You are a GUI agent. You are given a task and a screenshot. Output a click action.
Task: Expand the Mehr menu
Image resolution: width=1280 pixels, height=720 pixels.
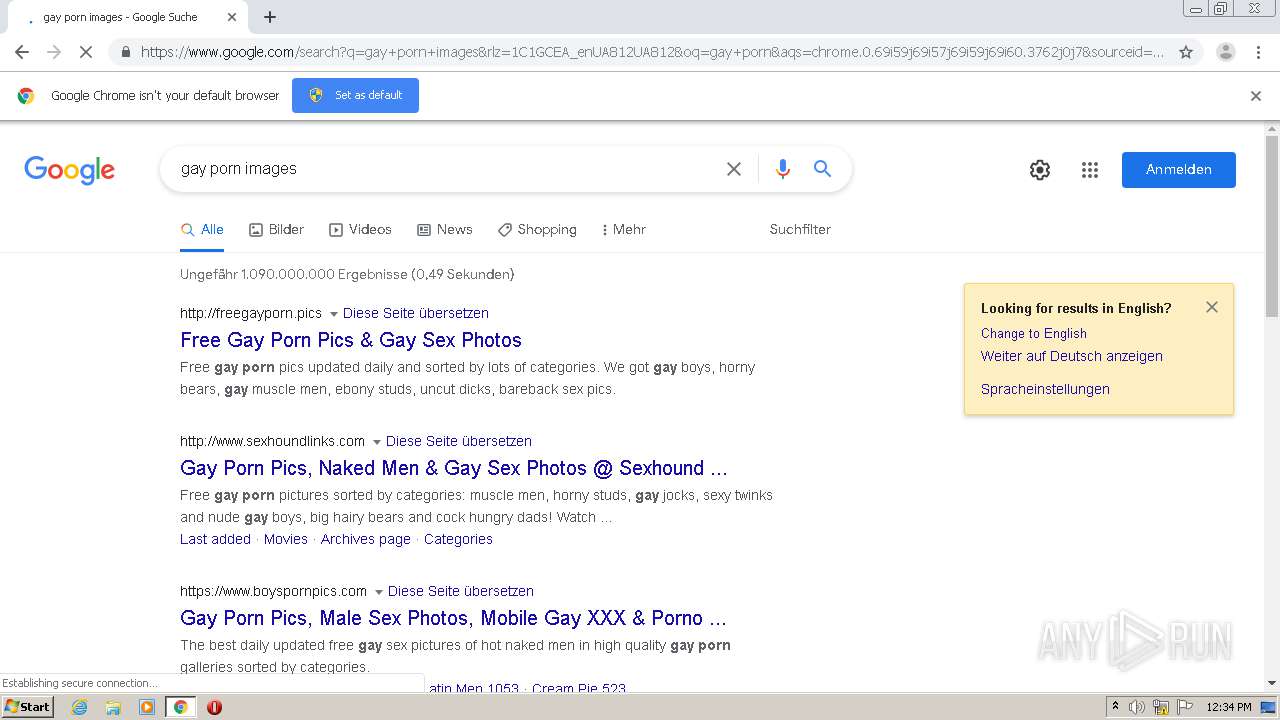[623, 229]
